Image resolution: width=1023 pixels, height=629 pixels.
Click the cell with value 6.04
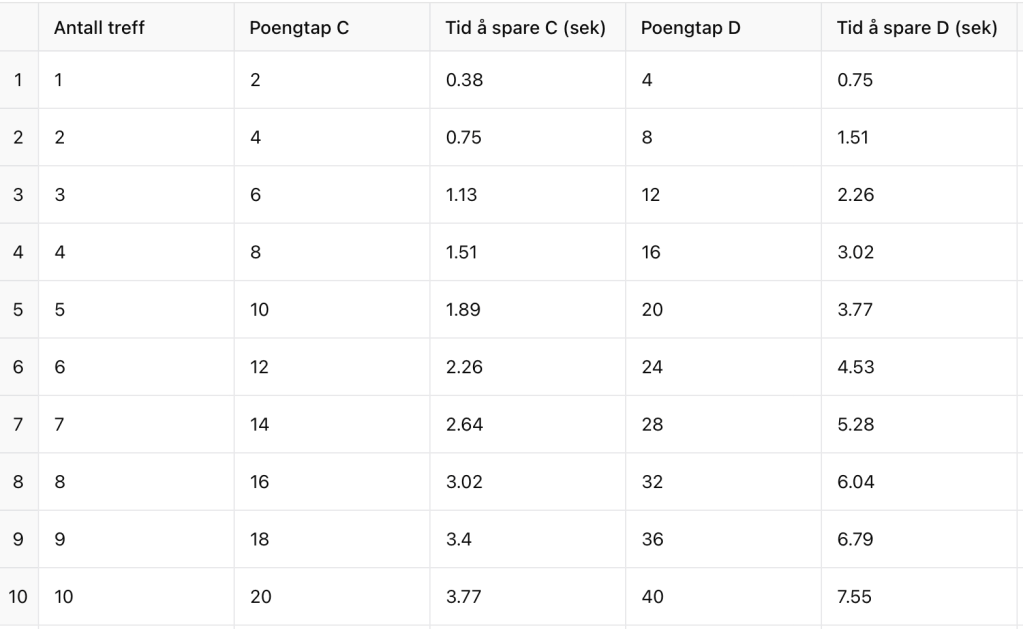coord(855,482)
